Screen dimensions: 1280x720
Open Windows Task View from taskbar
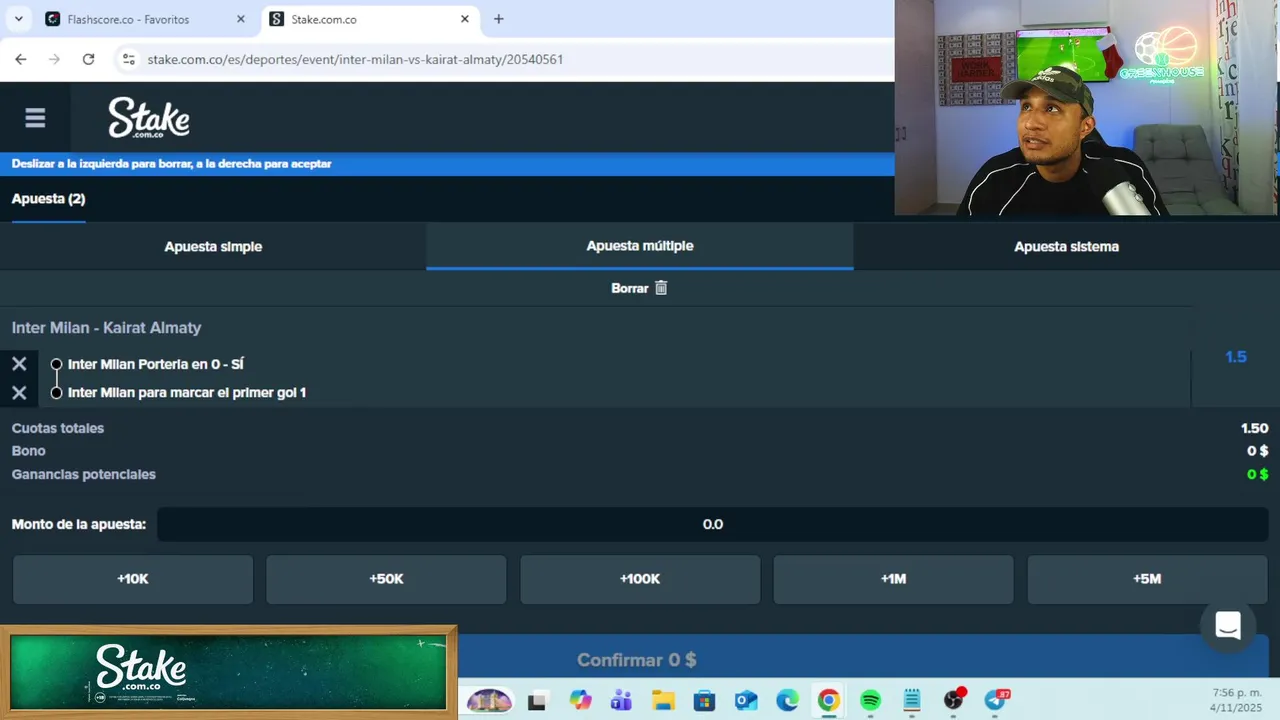tap(537, 701)
